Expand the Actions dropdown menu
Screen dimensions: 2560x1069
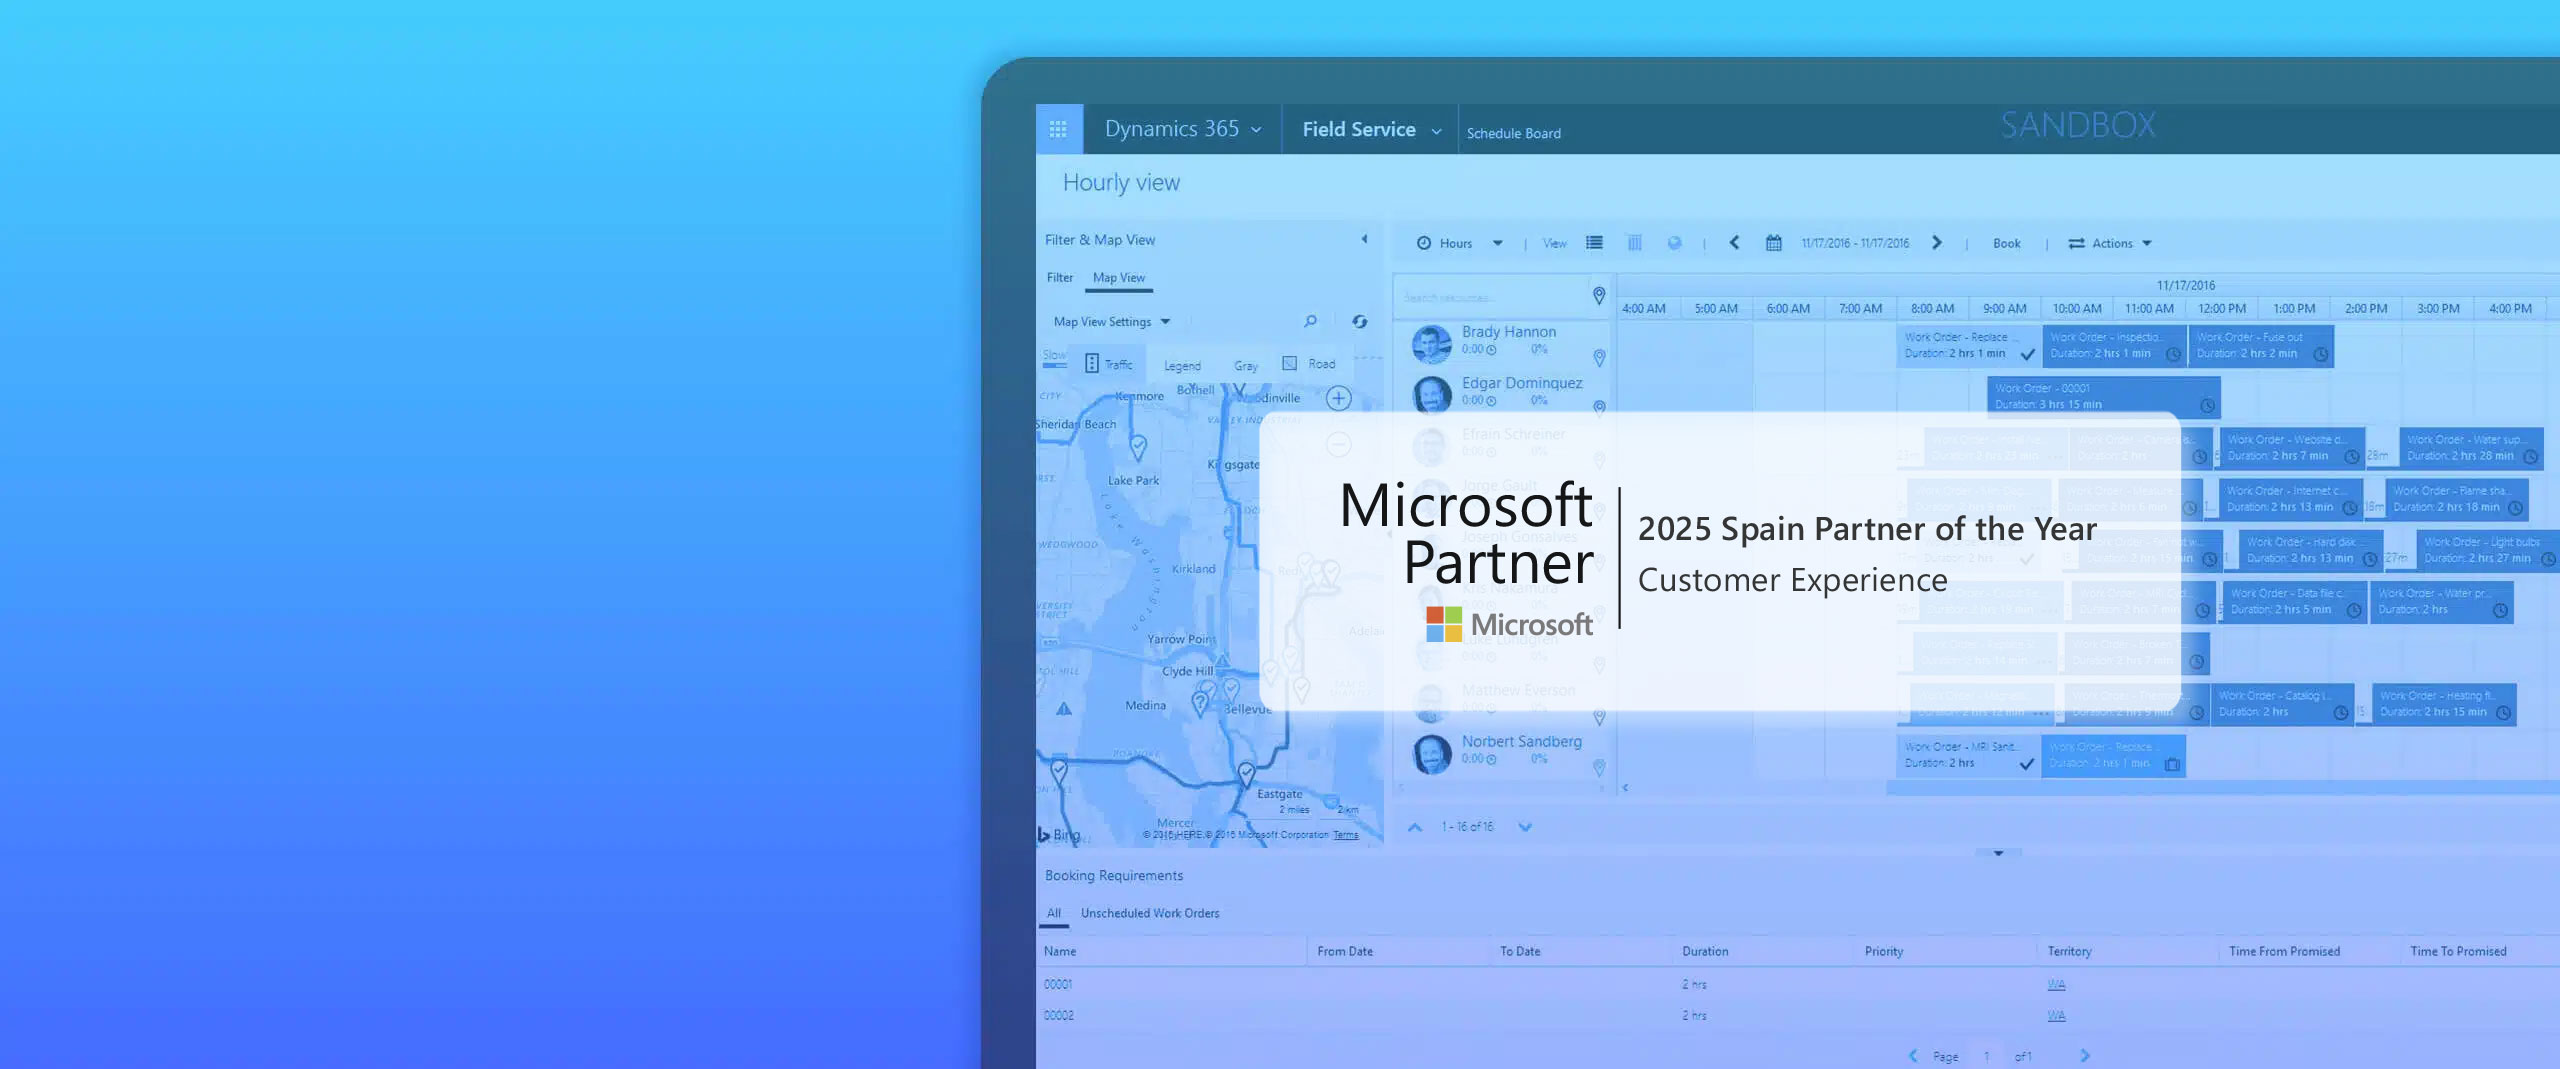coord(2110,243)
